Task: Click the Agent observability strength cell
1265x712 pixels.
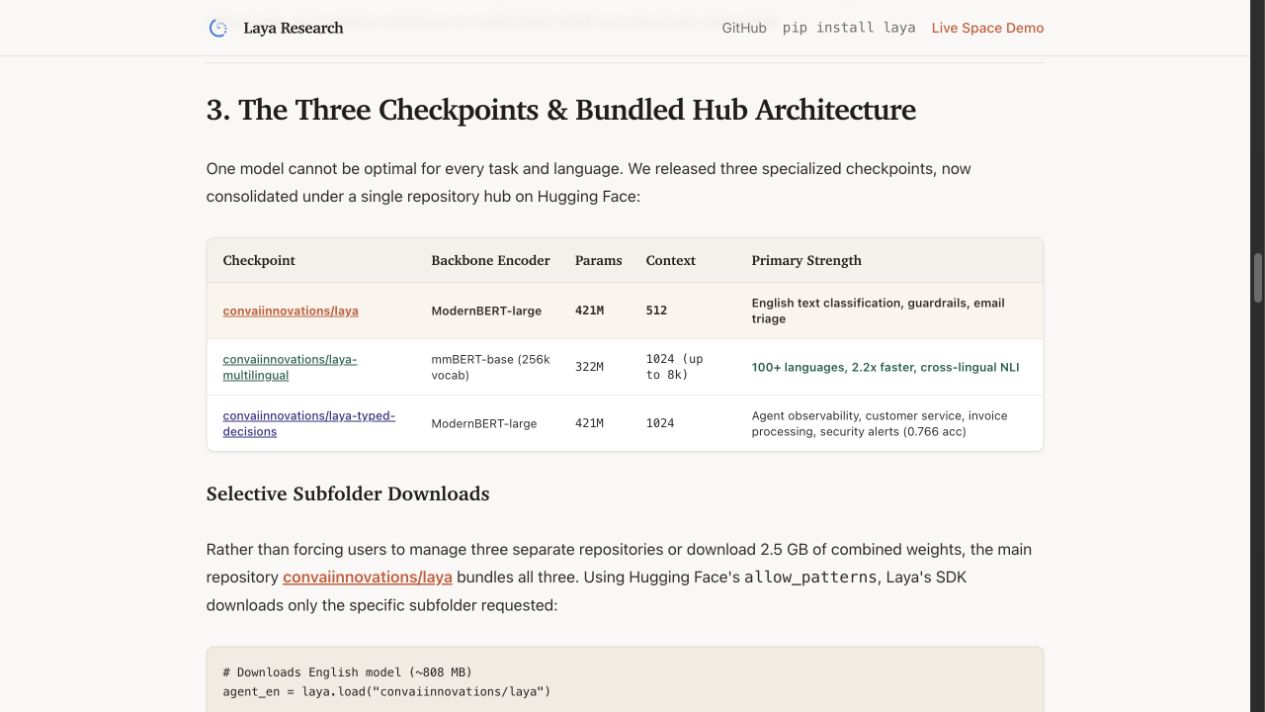Action: tap(879, 423)
